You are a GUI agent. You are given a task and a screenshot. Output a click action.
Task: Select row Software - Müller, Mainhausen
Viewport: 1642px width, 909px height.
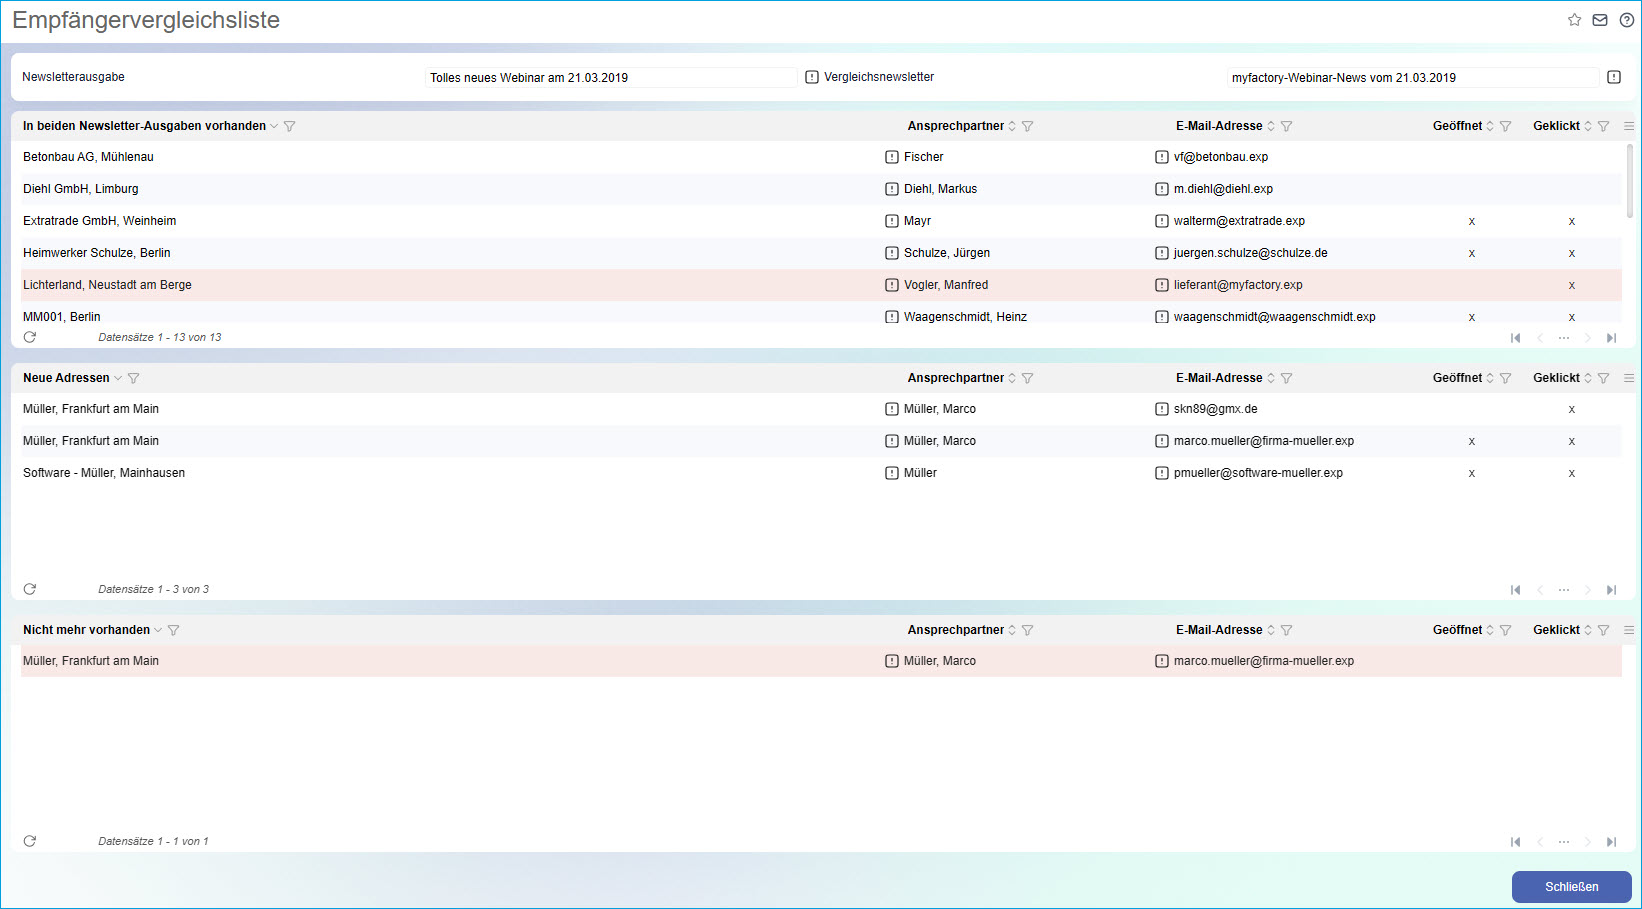pyautogui.click(x=821, y=473)
